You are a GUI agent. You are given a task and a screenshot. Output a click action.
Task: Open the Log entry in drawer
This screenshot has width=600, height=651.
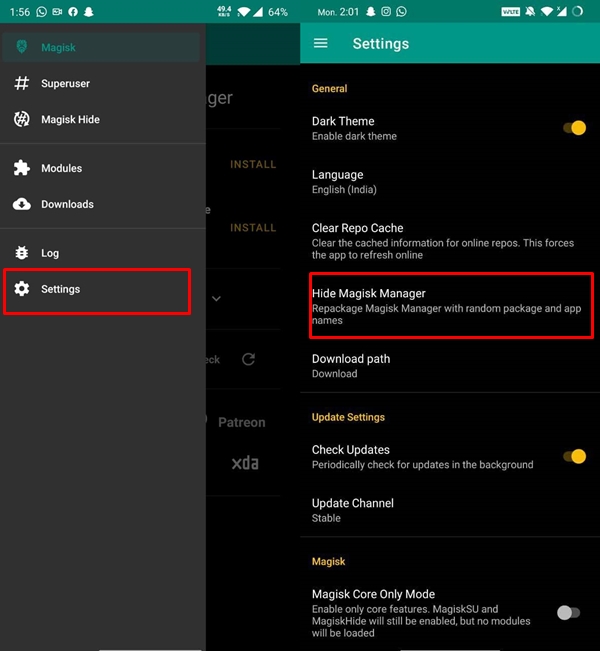[103, 253]
